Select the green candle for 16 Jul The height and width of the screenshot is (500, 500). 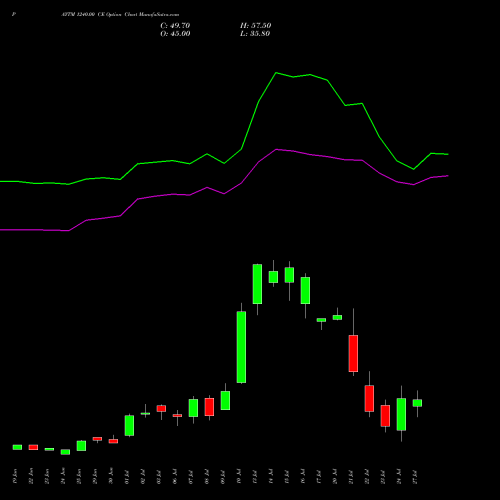[305, 290]
